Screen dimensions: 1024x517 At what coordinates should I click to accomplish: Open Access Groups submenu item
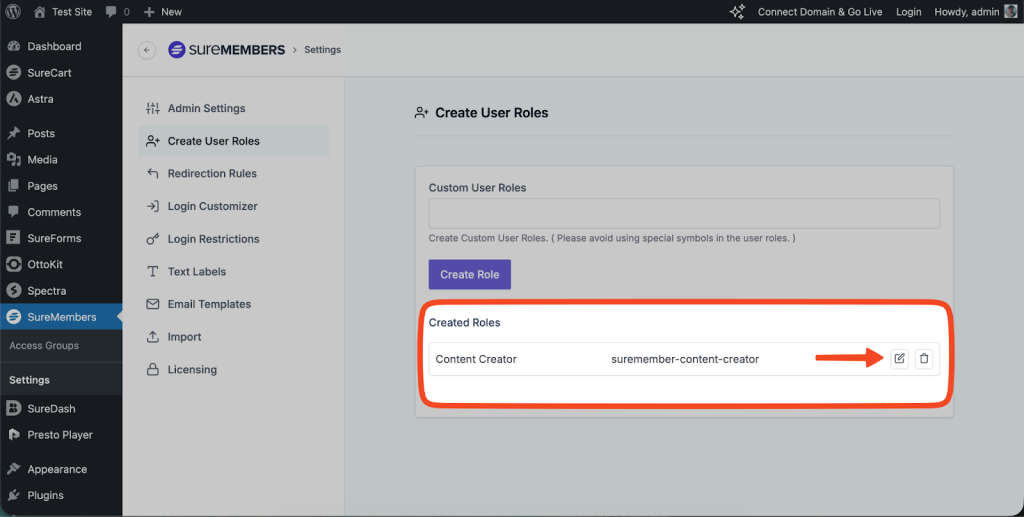tap(44, 346)
